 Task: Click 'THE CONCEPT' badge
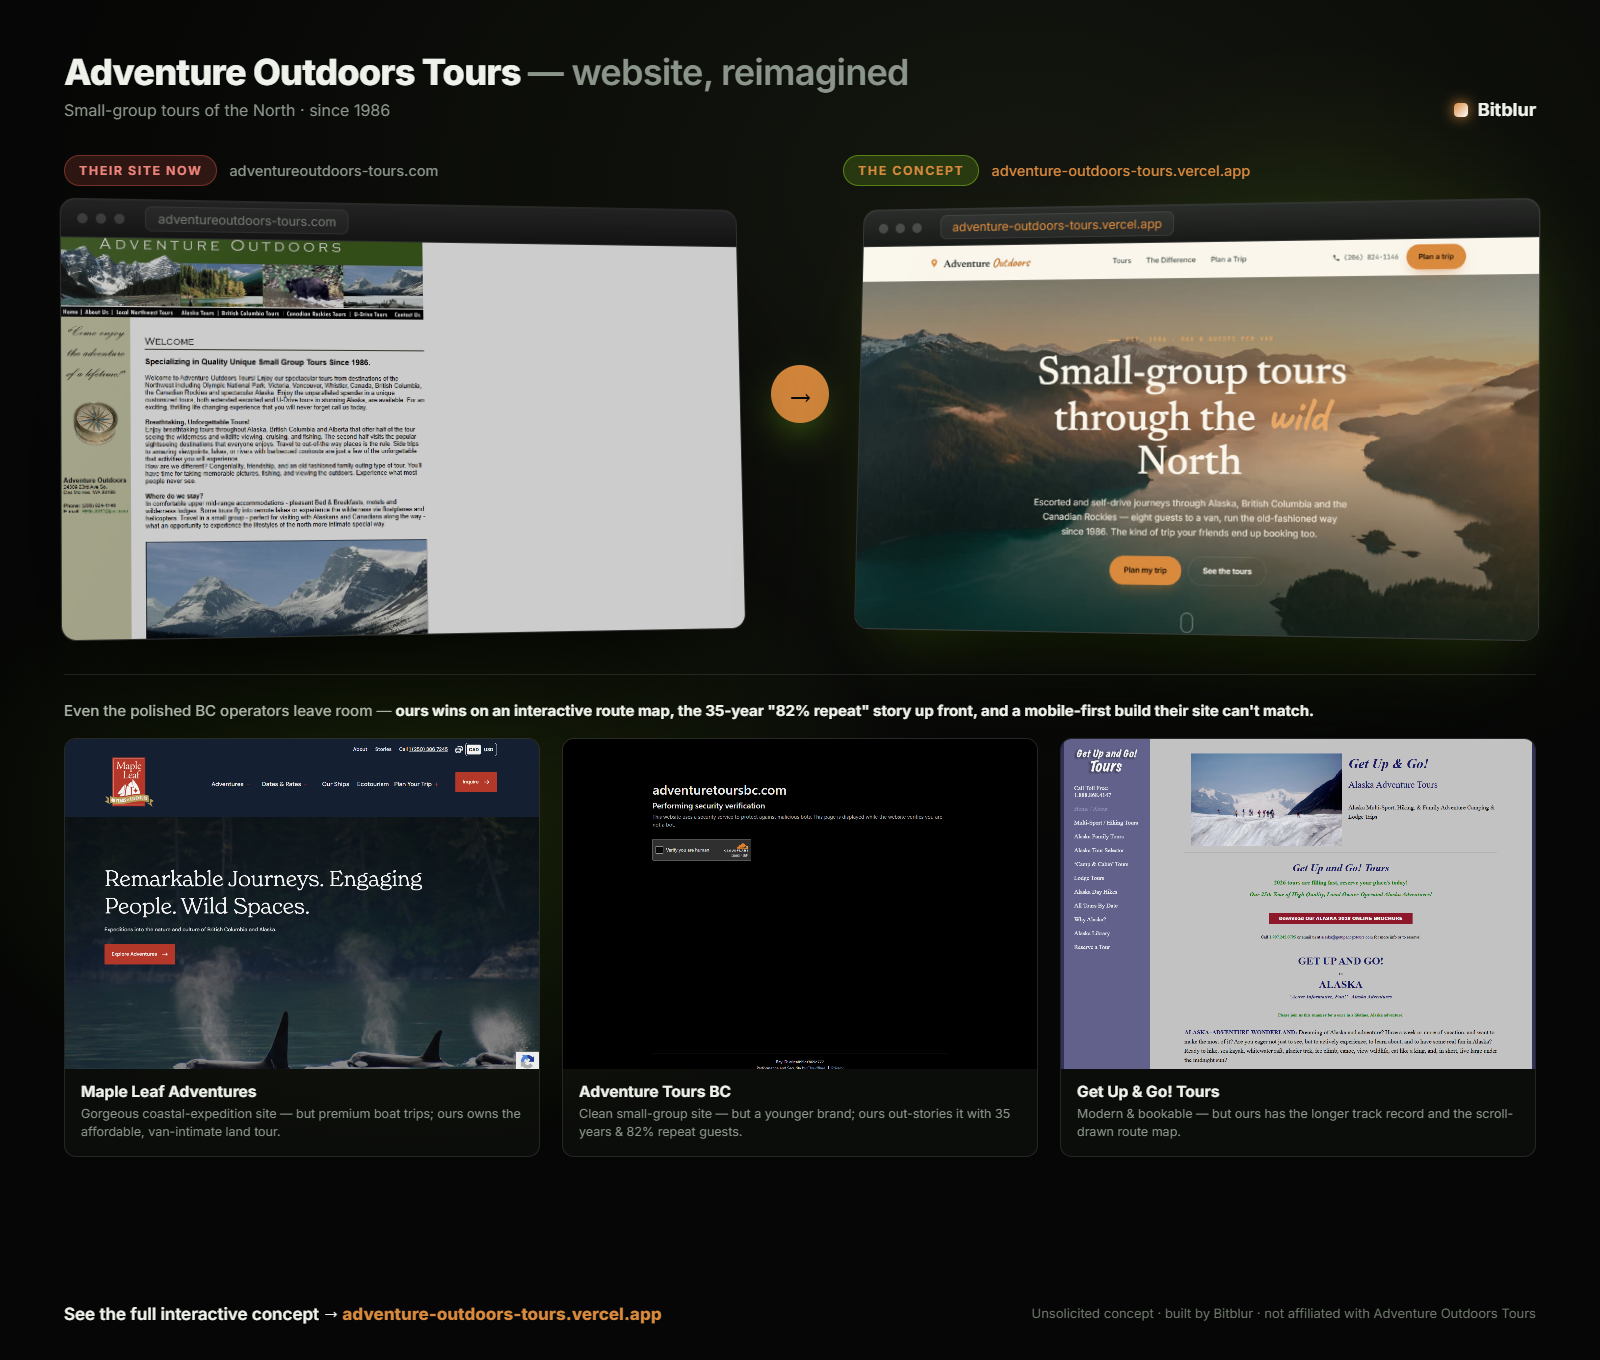910,171
